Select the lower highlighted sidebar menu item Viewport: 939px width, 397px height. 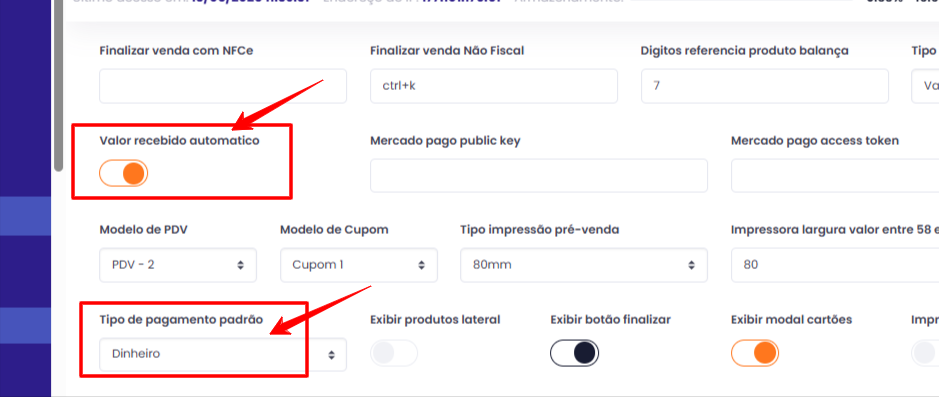(25, 325)
